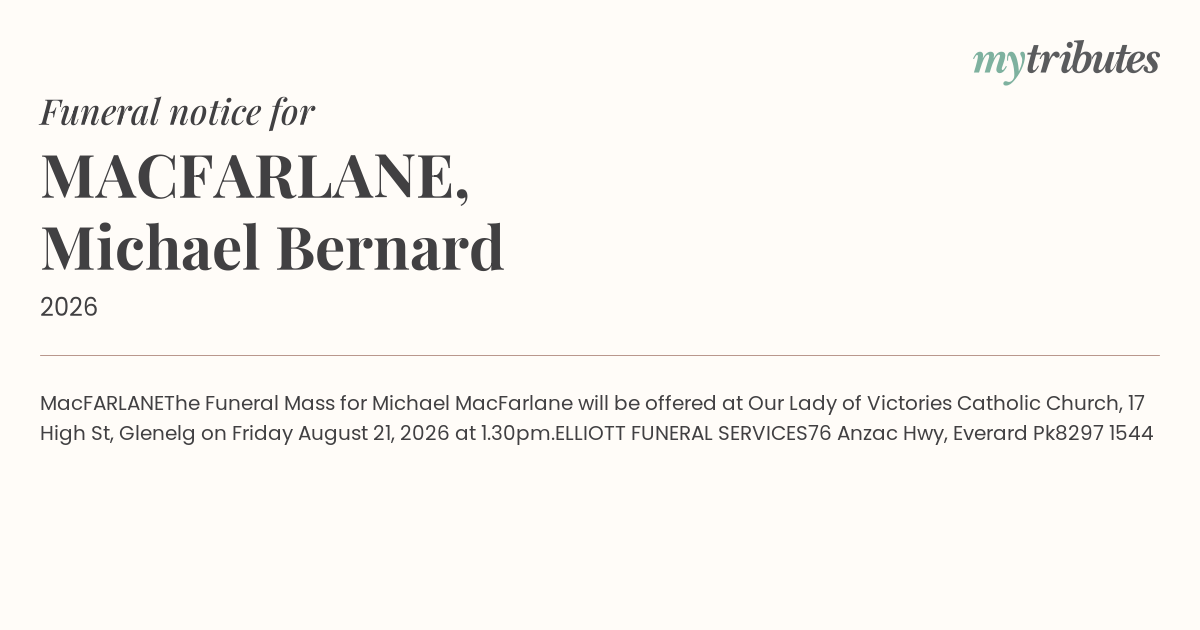Click the word "Bernard" in the heading
Image resolution: width=1200 pixels, height=630 pixels.
[x=390, y=248]
